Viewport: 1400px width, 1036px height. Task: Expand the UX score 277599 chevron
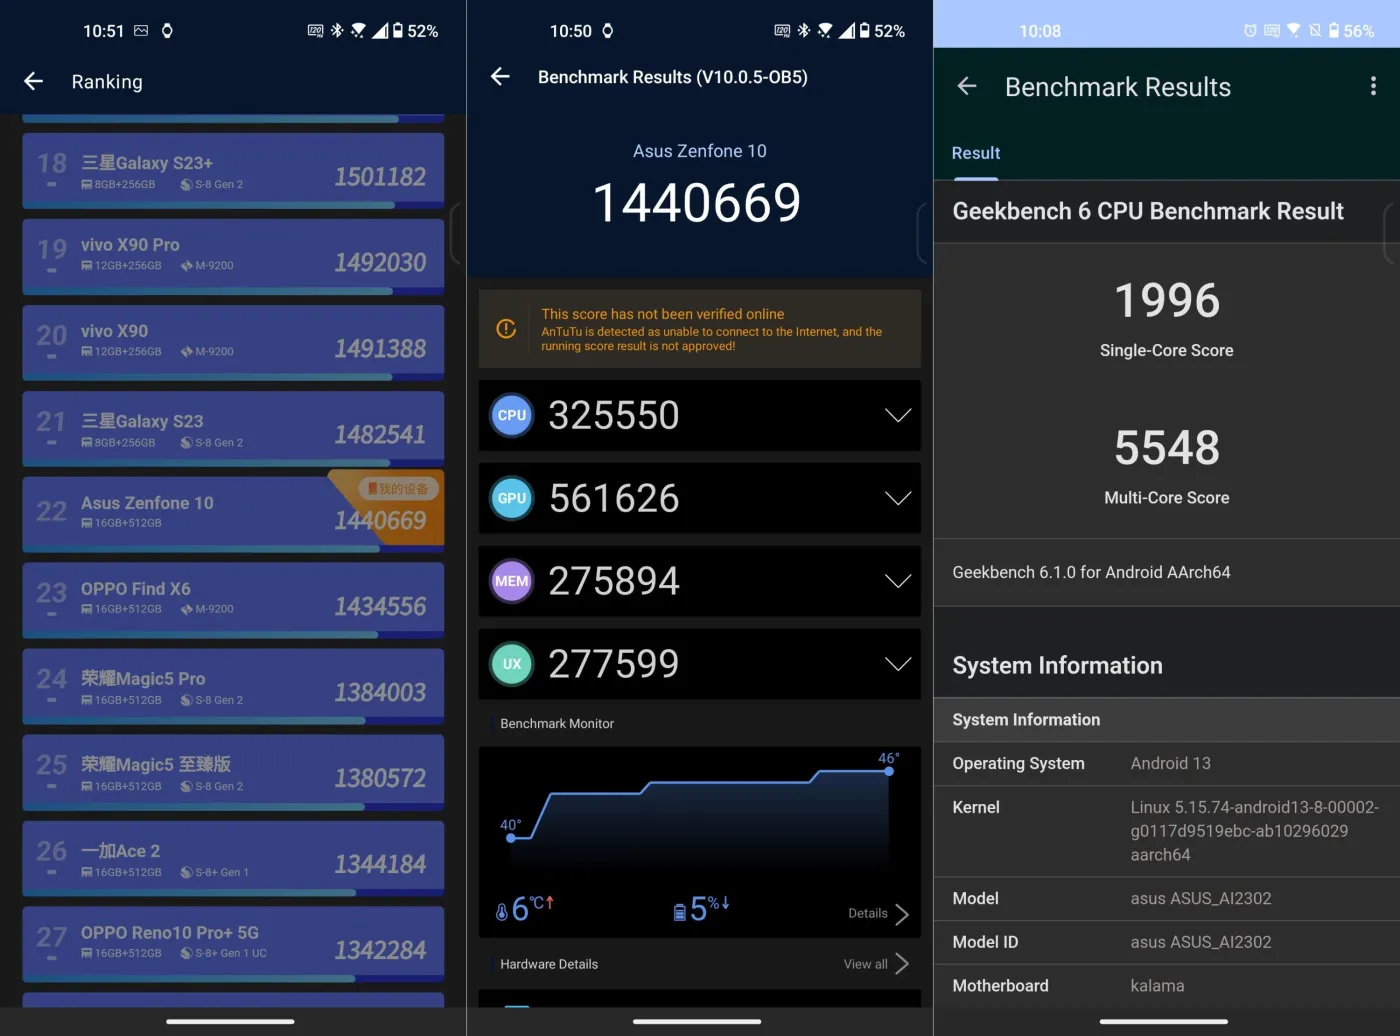pos(897,664)
